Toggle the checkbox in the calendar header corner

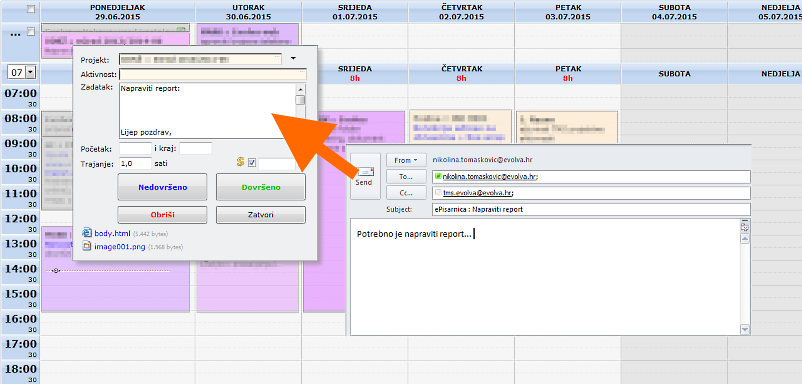[x=31, y=9]
